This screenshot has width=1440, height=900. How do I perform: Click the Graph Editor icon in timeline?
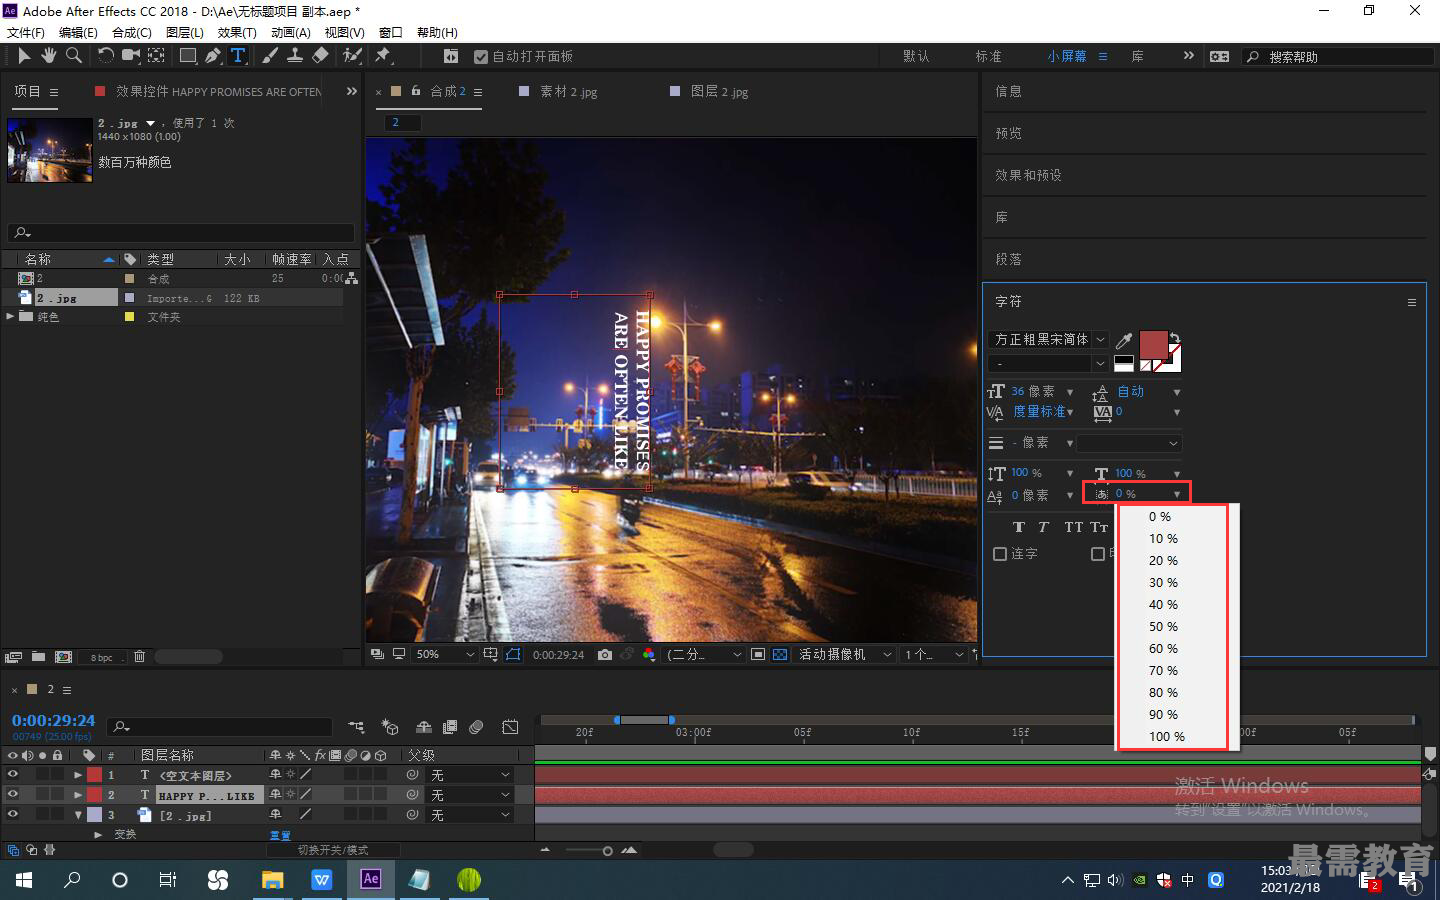tap(510, 727)
